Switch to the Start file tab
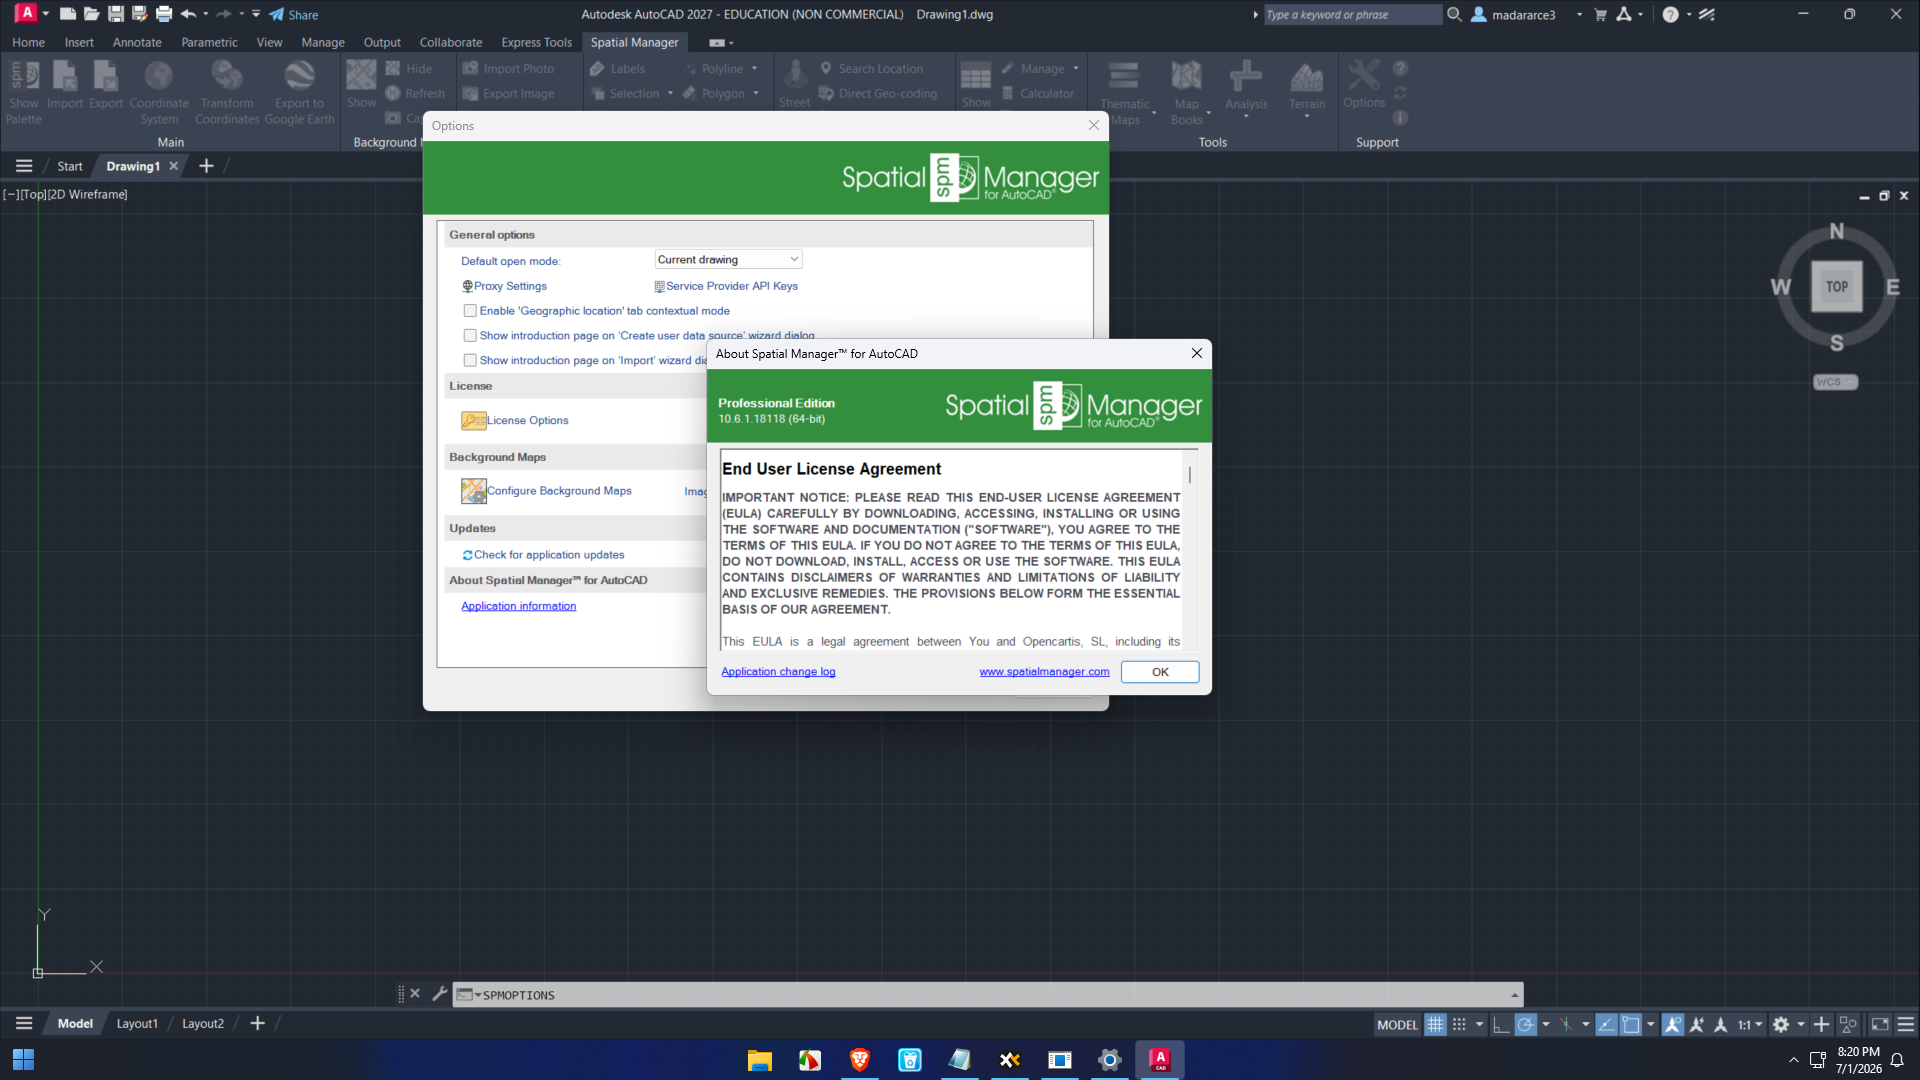 click(x=70, y=166)
